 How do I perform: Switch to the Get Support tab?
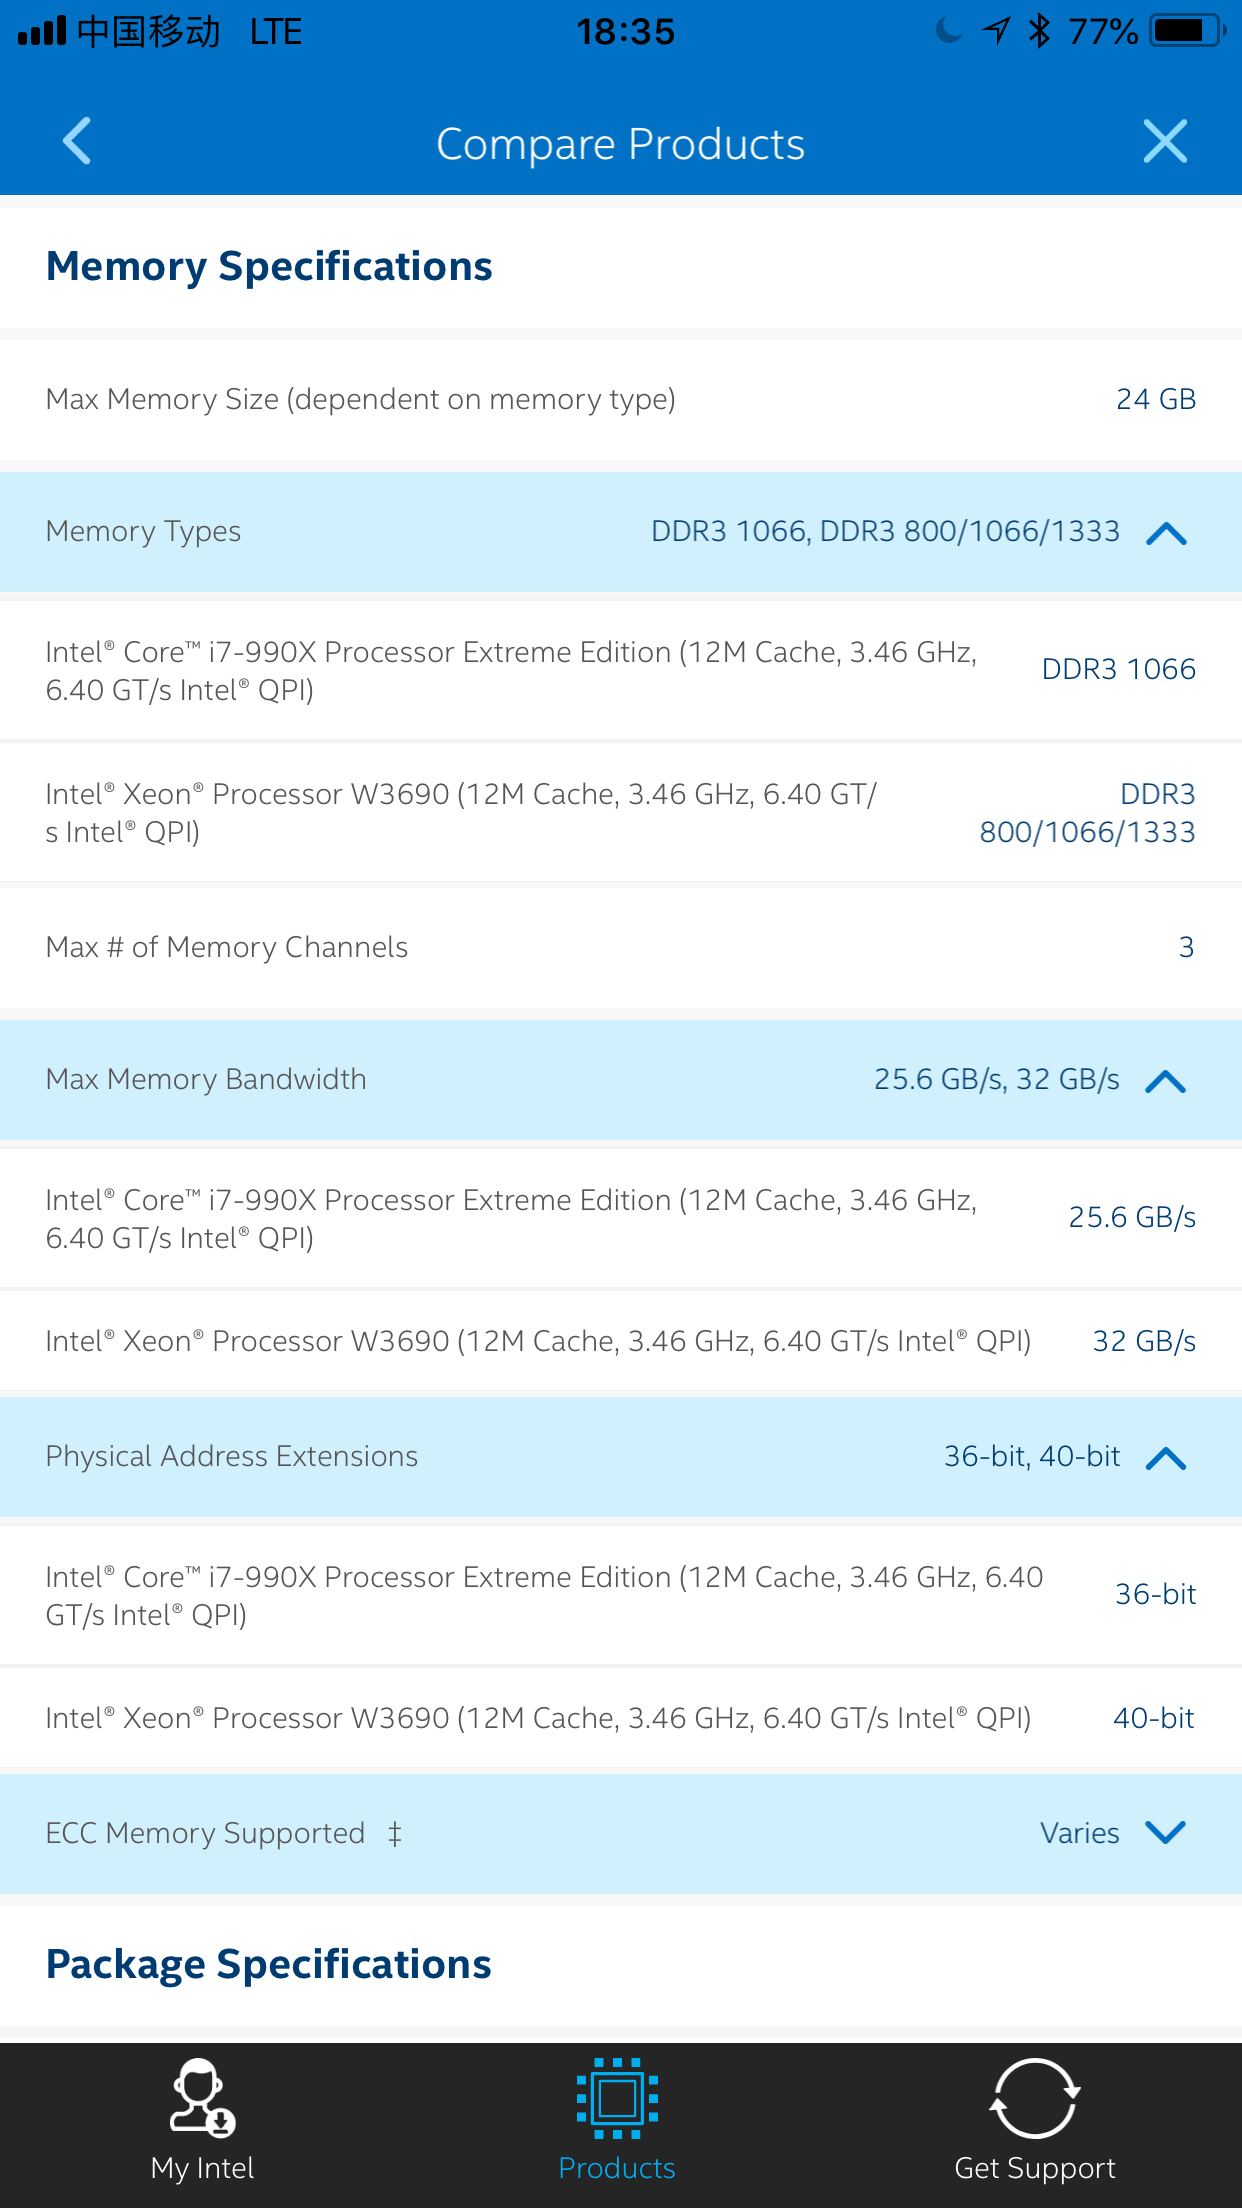tap(1034, 2167)
